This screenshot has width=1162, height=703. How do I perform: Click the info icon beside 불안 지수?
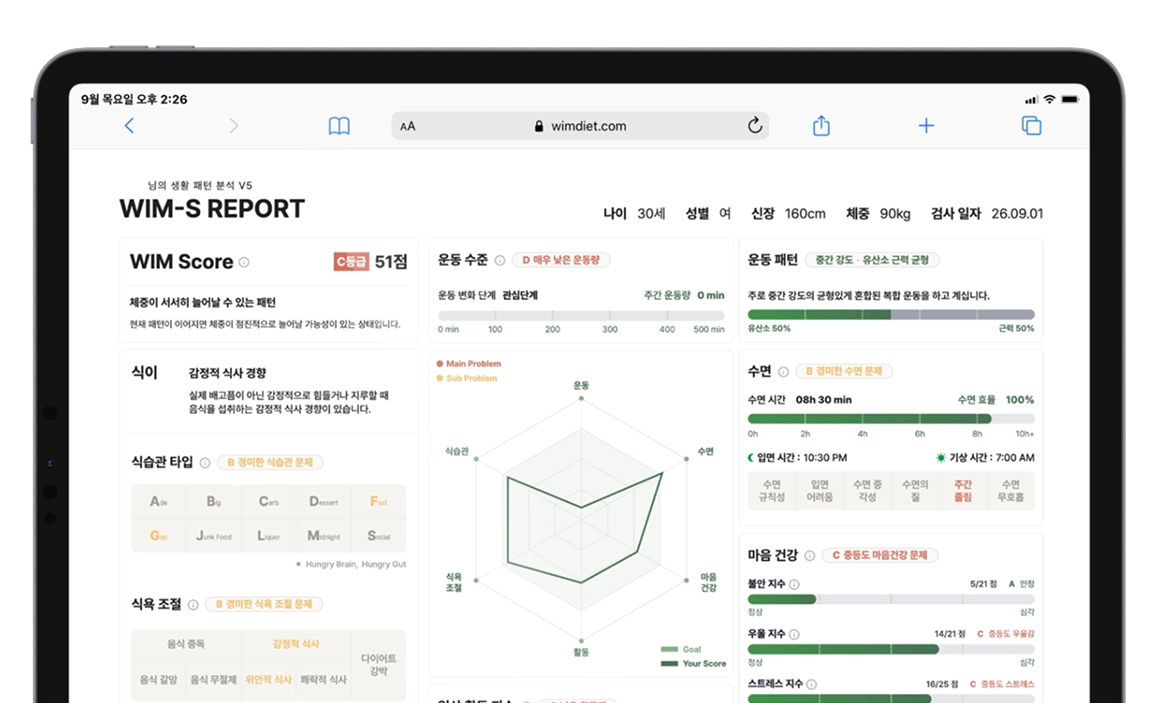pos(794,584)
